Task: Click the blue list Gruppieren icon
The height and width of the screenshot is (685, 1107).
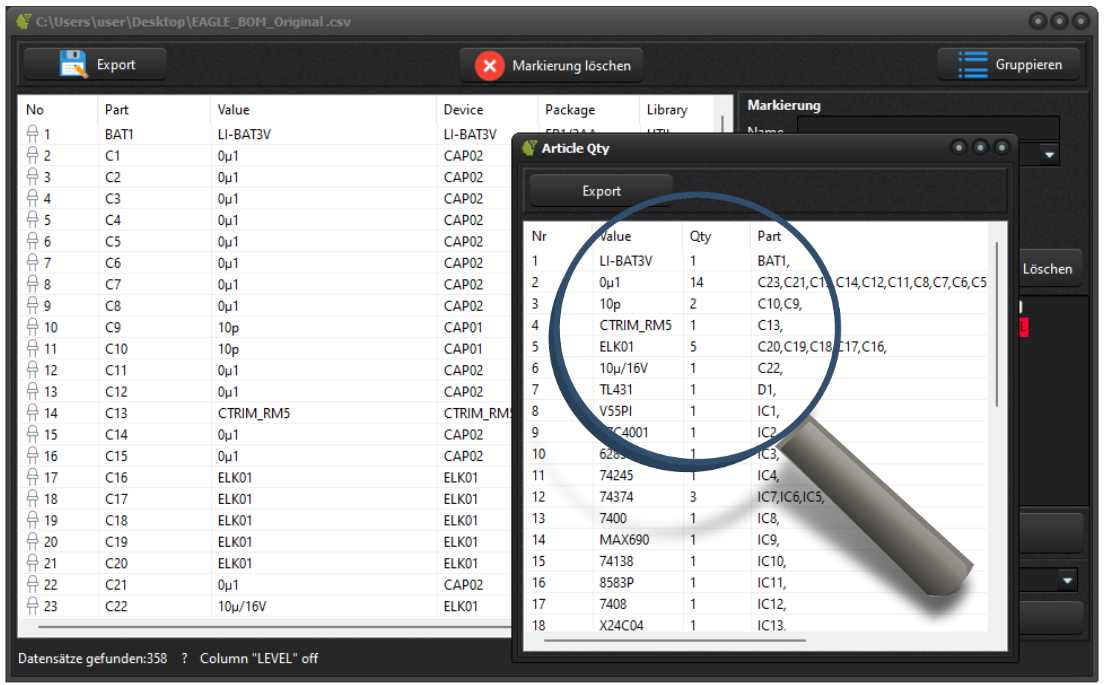Action: [972, 65]
